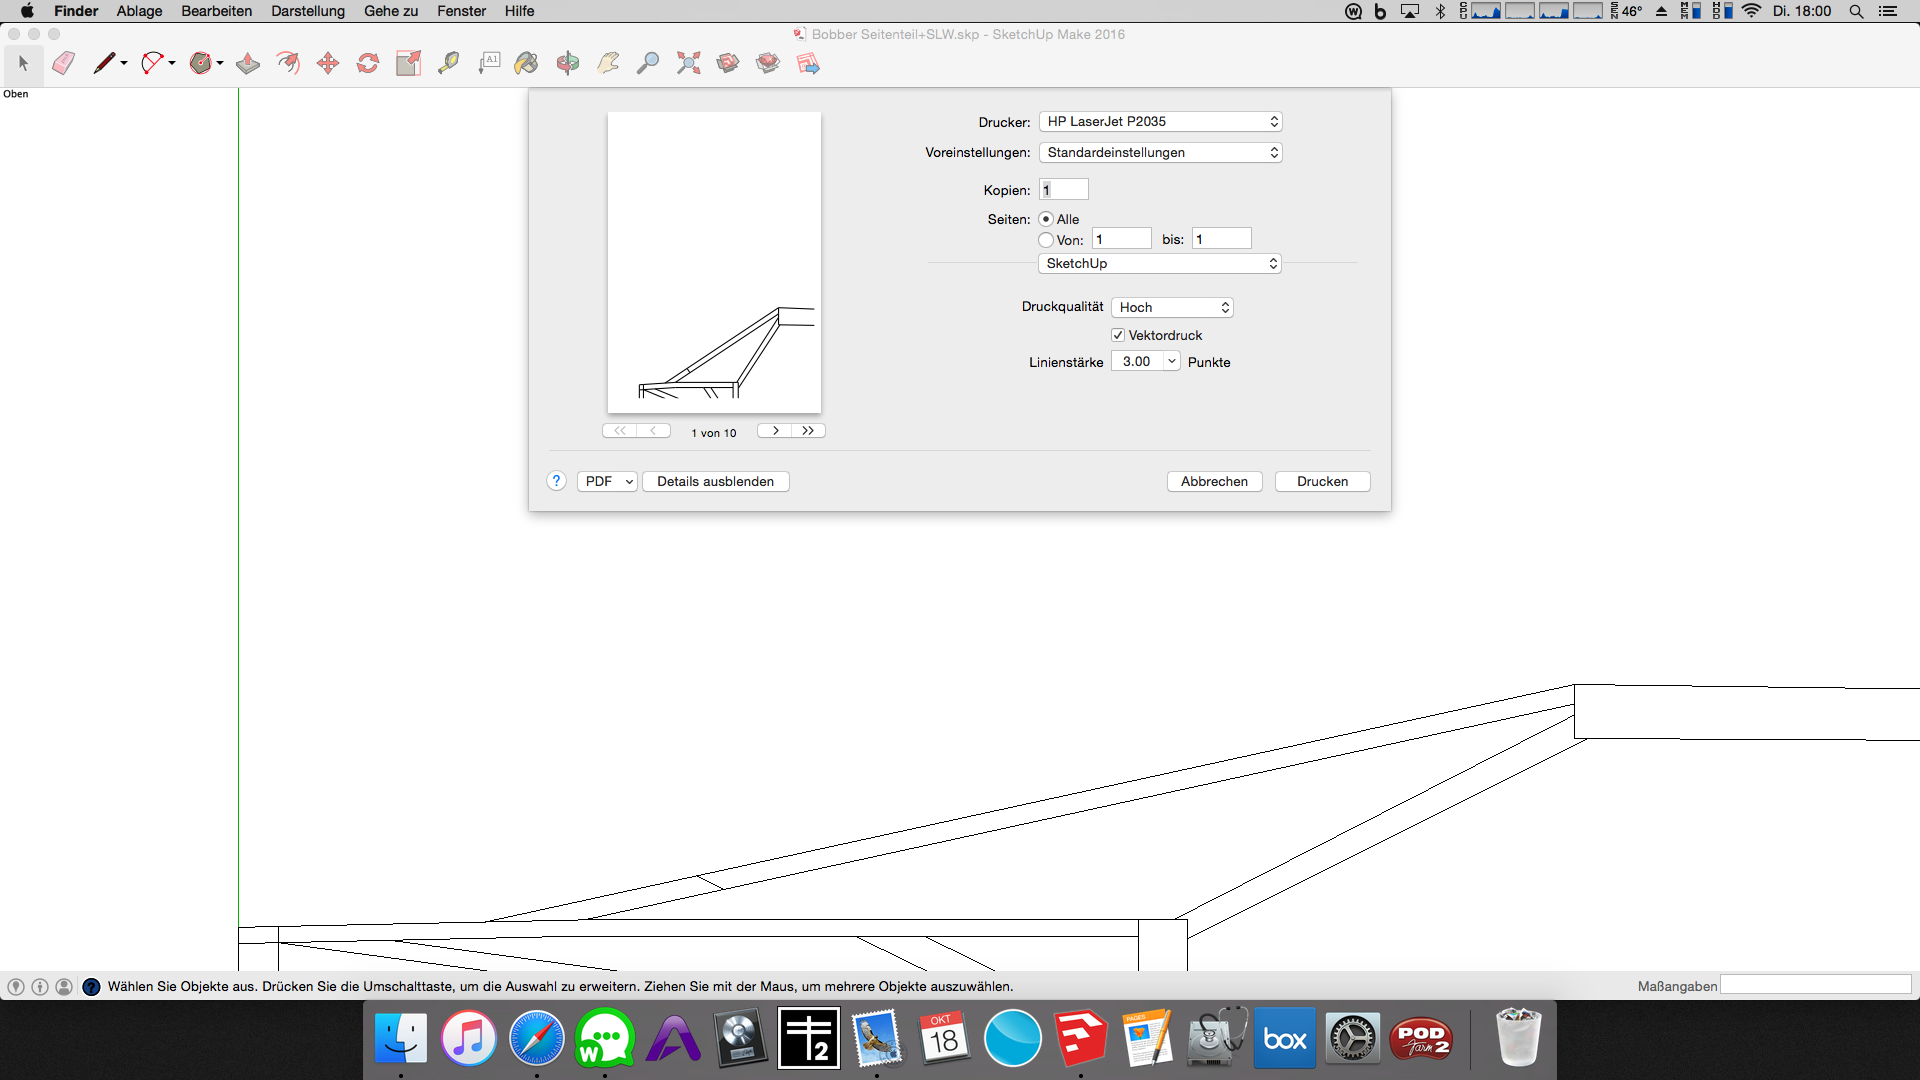Image resolution: width=1920 pixels, height=1080 pixels.
Task: Select the Von page range radio button
Action: click(x=1046, y=240)
